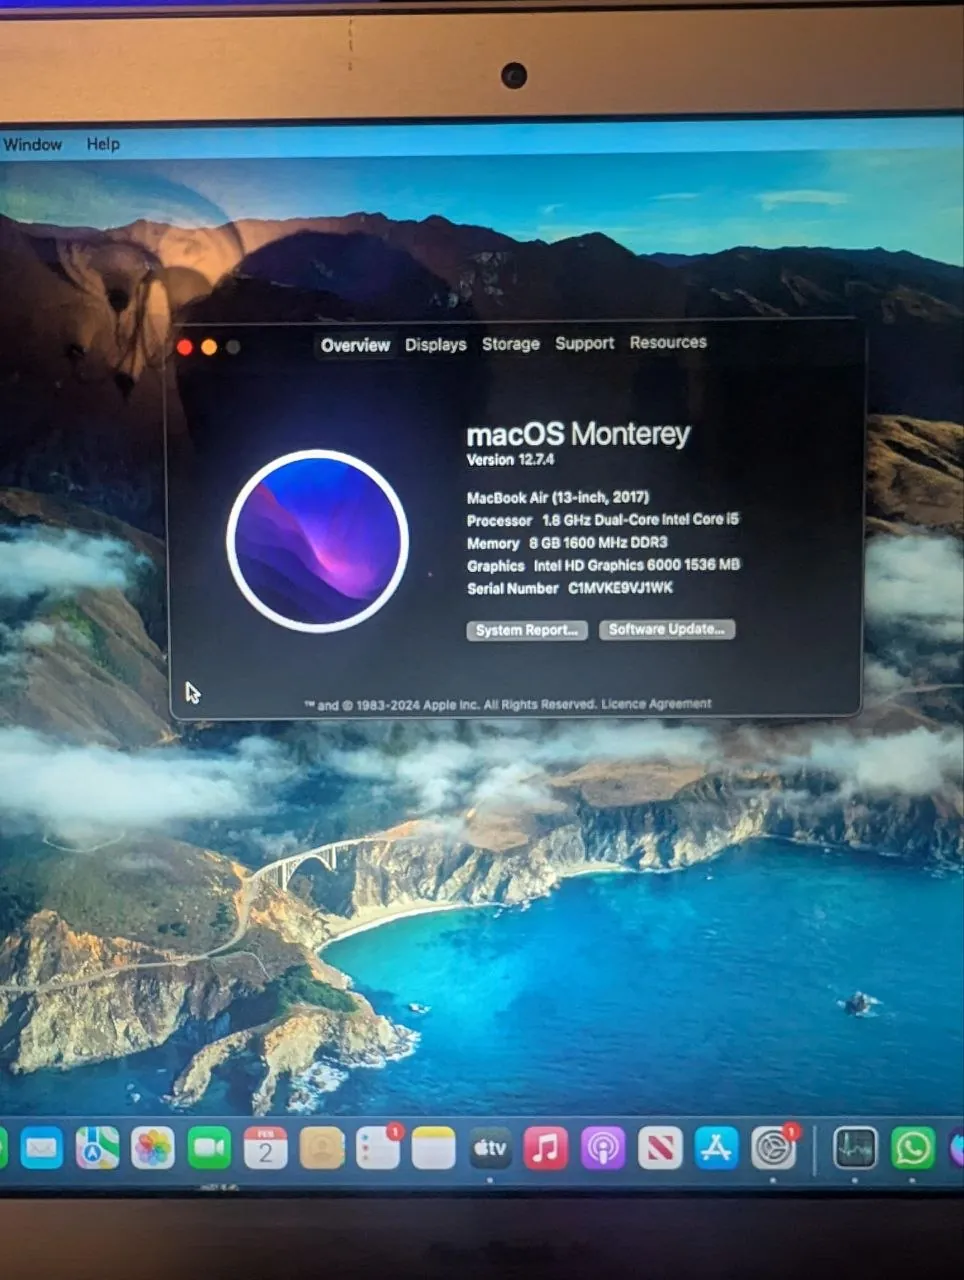Open the Window menu

point(32,144)
